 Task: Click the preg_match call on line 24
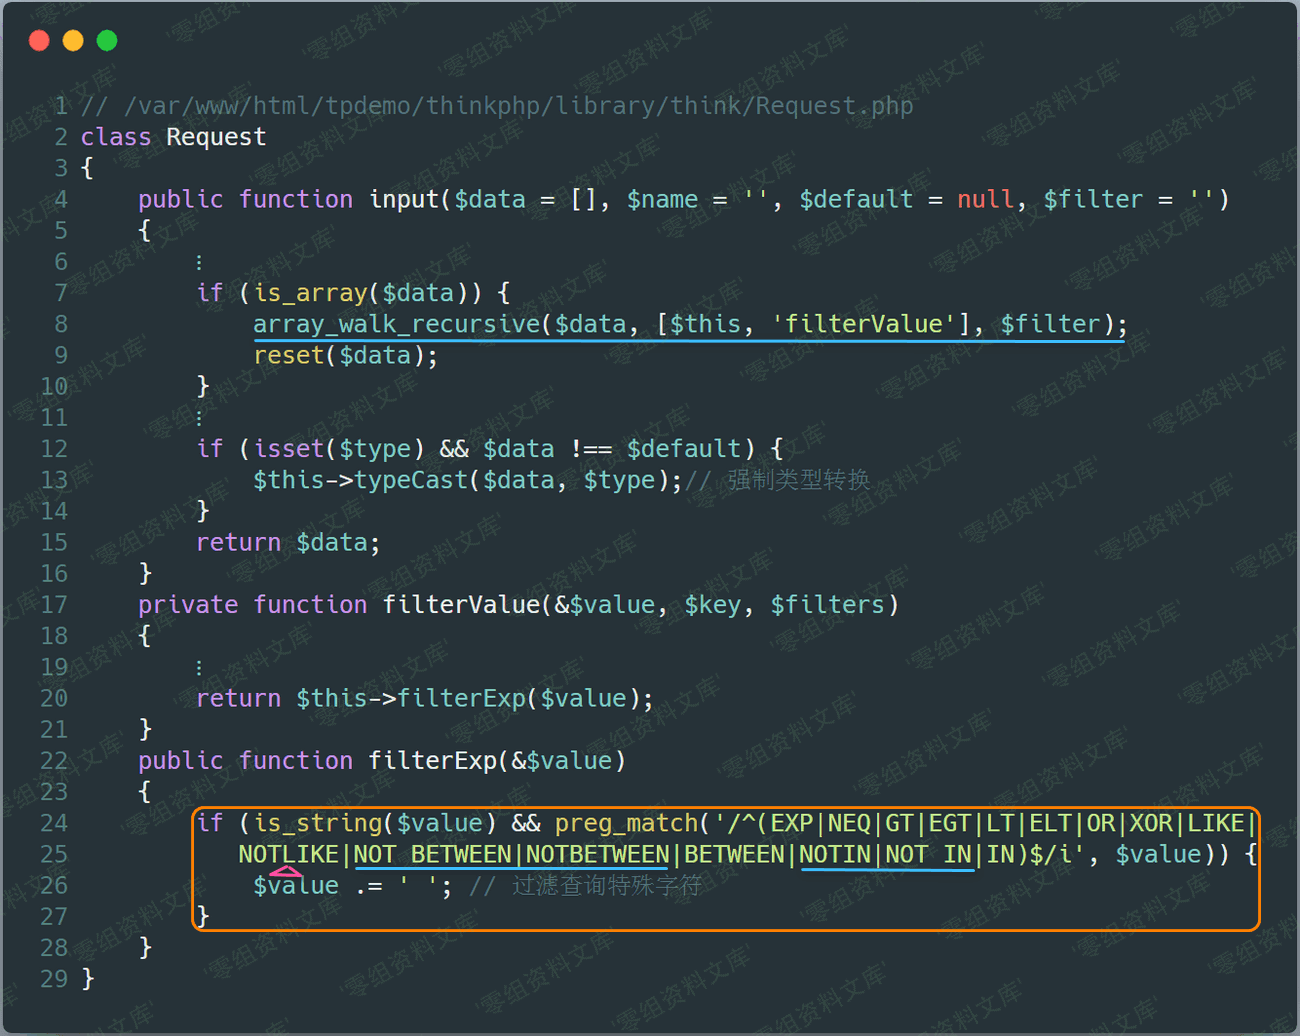(626, 823)
